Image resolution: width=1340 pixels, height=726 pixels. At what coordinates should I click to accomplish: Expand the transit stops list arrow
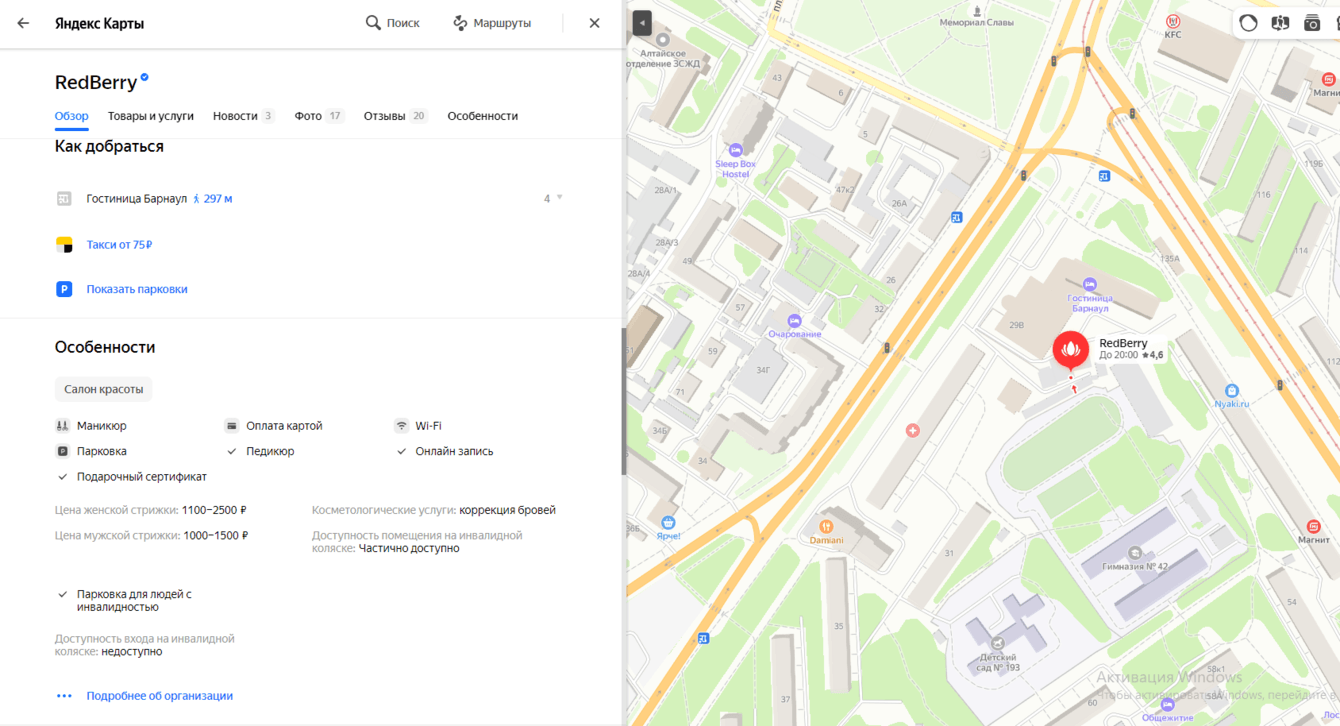[559, 198]
